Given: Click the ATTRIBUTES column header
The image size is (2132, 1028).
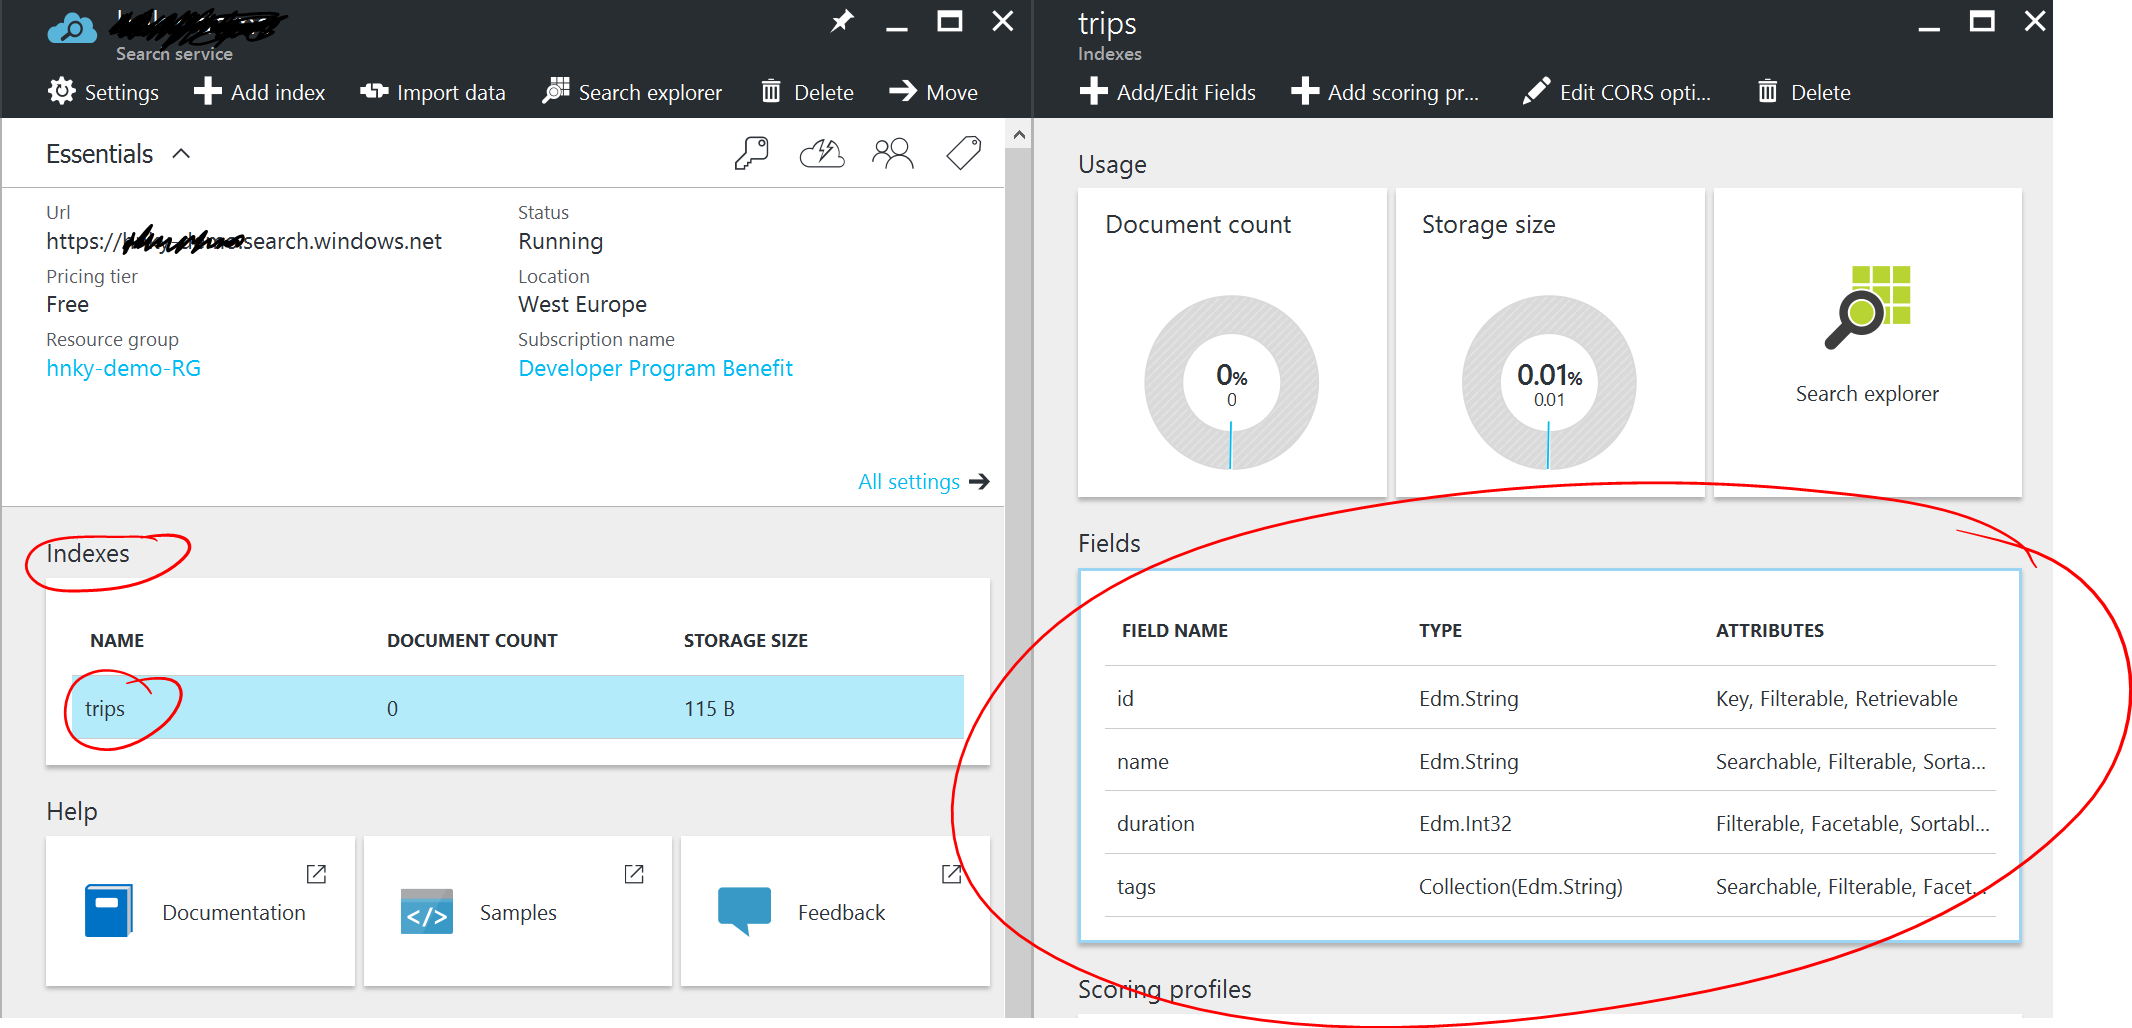Looking at the screenshot, I should 1770,631.
